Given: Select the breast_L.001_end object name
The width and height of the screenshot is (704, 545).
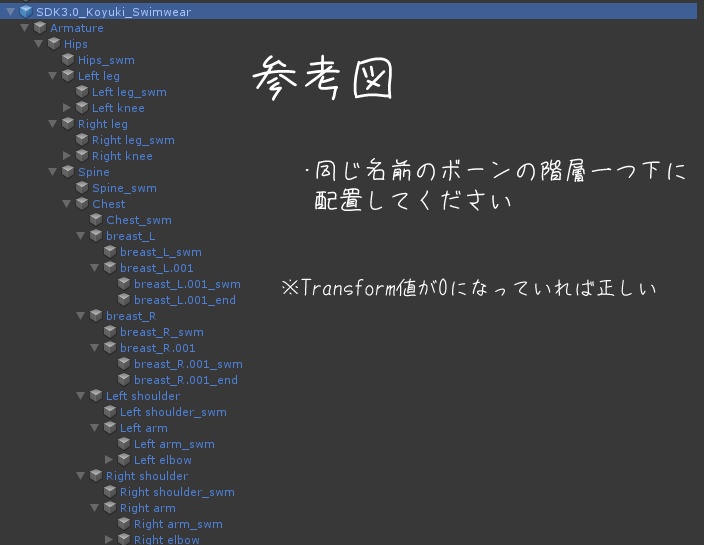Looking at the screenshot, I should [185, 300].
